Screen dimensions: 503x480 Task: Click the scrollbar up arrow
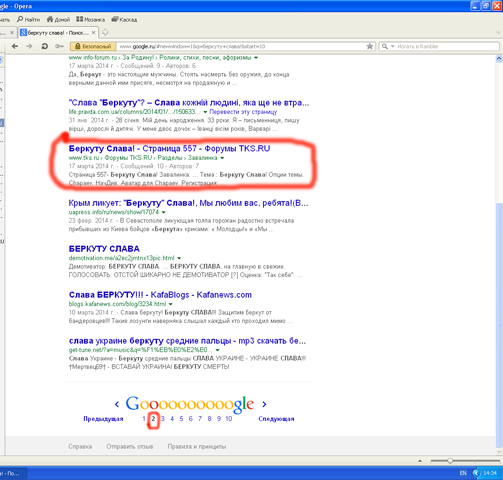[499, 59]
